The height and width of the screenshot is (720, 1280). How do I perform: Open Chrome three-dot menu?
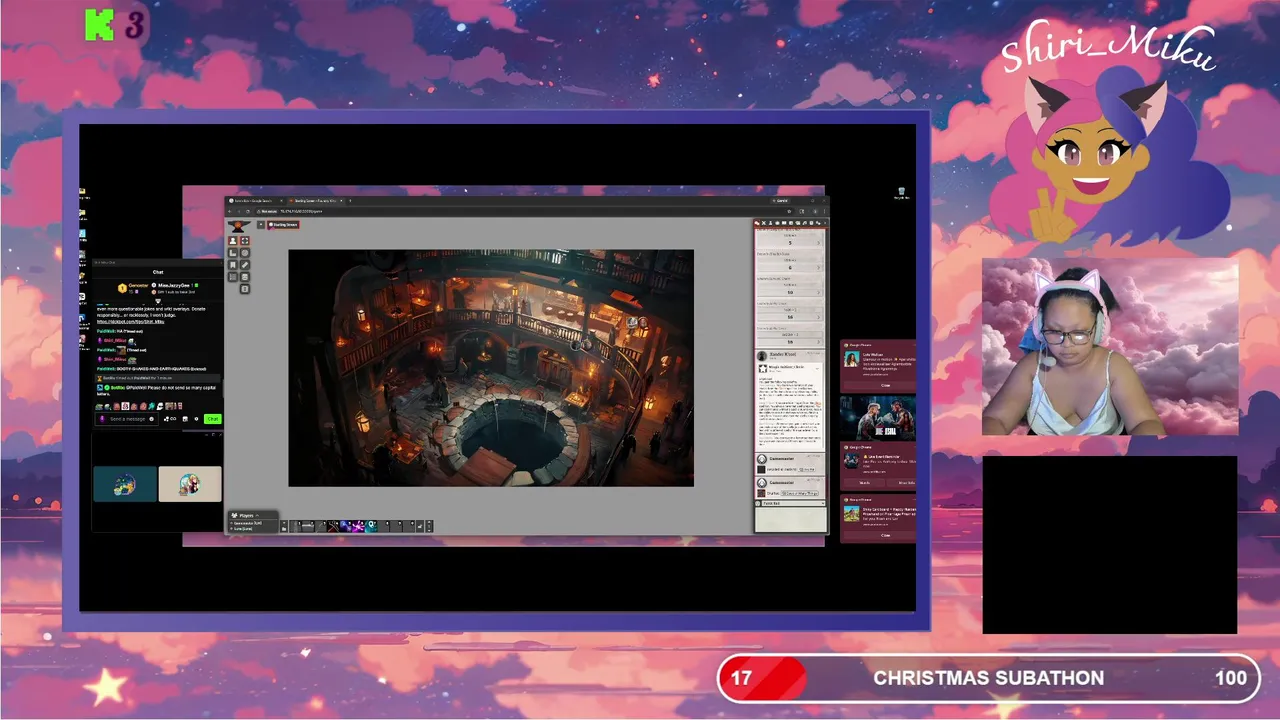(825, 211)
